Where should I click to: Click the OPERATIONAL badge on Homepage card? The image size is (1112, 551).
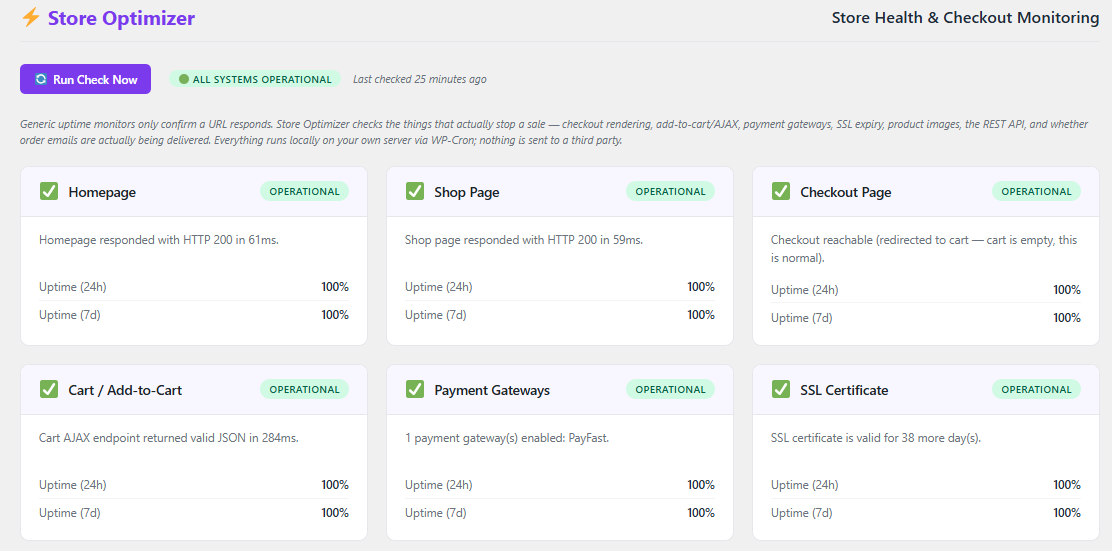click(x=304, y=191)
